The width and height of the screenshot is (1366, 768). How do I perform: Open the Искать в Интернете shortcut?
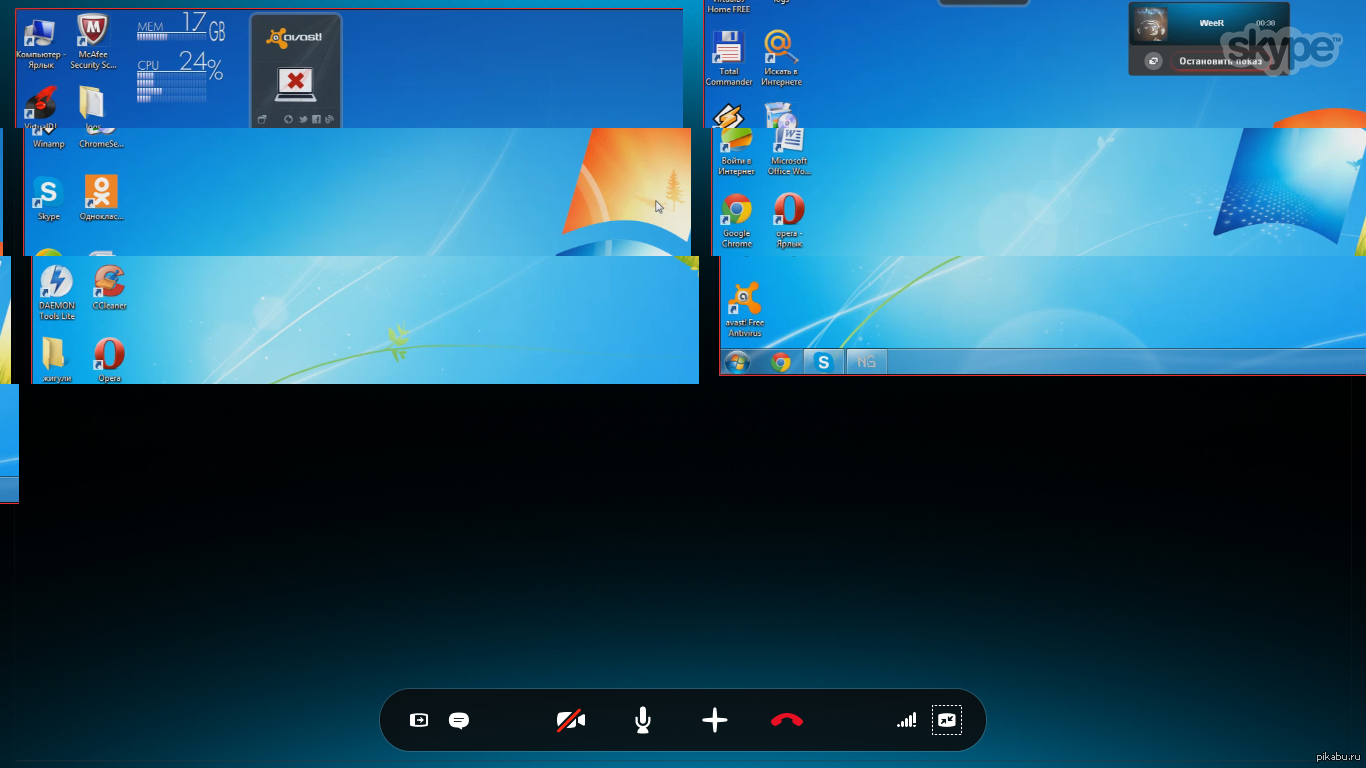click(x=780, y=58)
